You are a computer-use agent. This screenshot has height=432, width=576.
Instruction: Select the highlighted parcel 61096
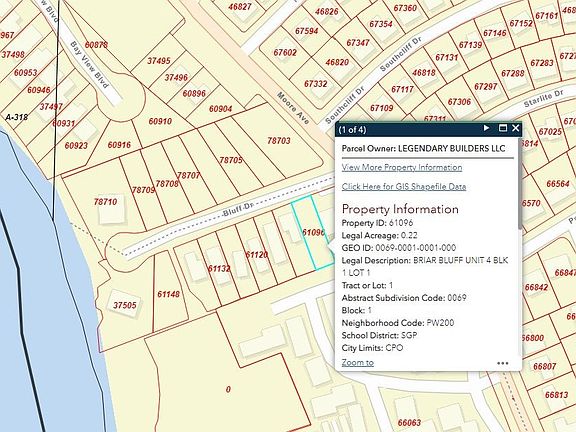(313, 233)
